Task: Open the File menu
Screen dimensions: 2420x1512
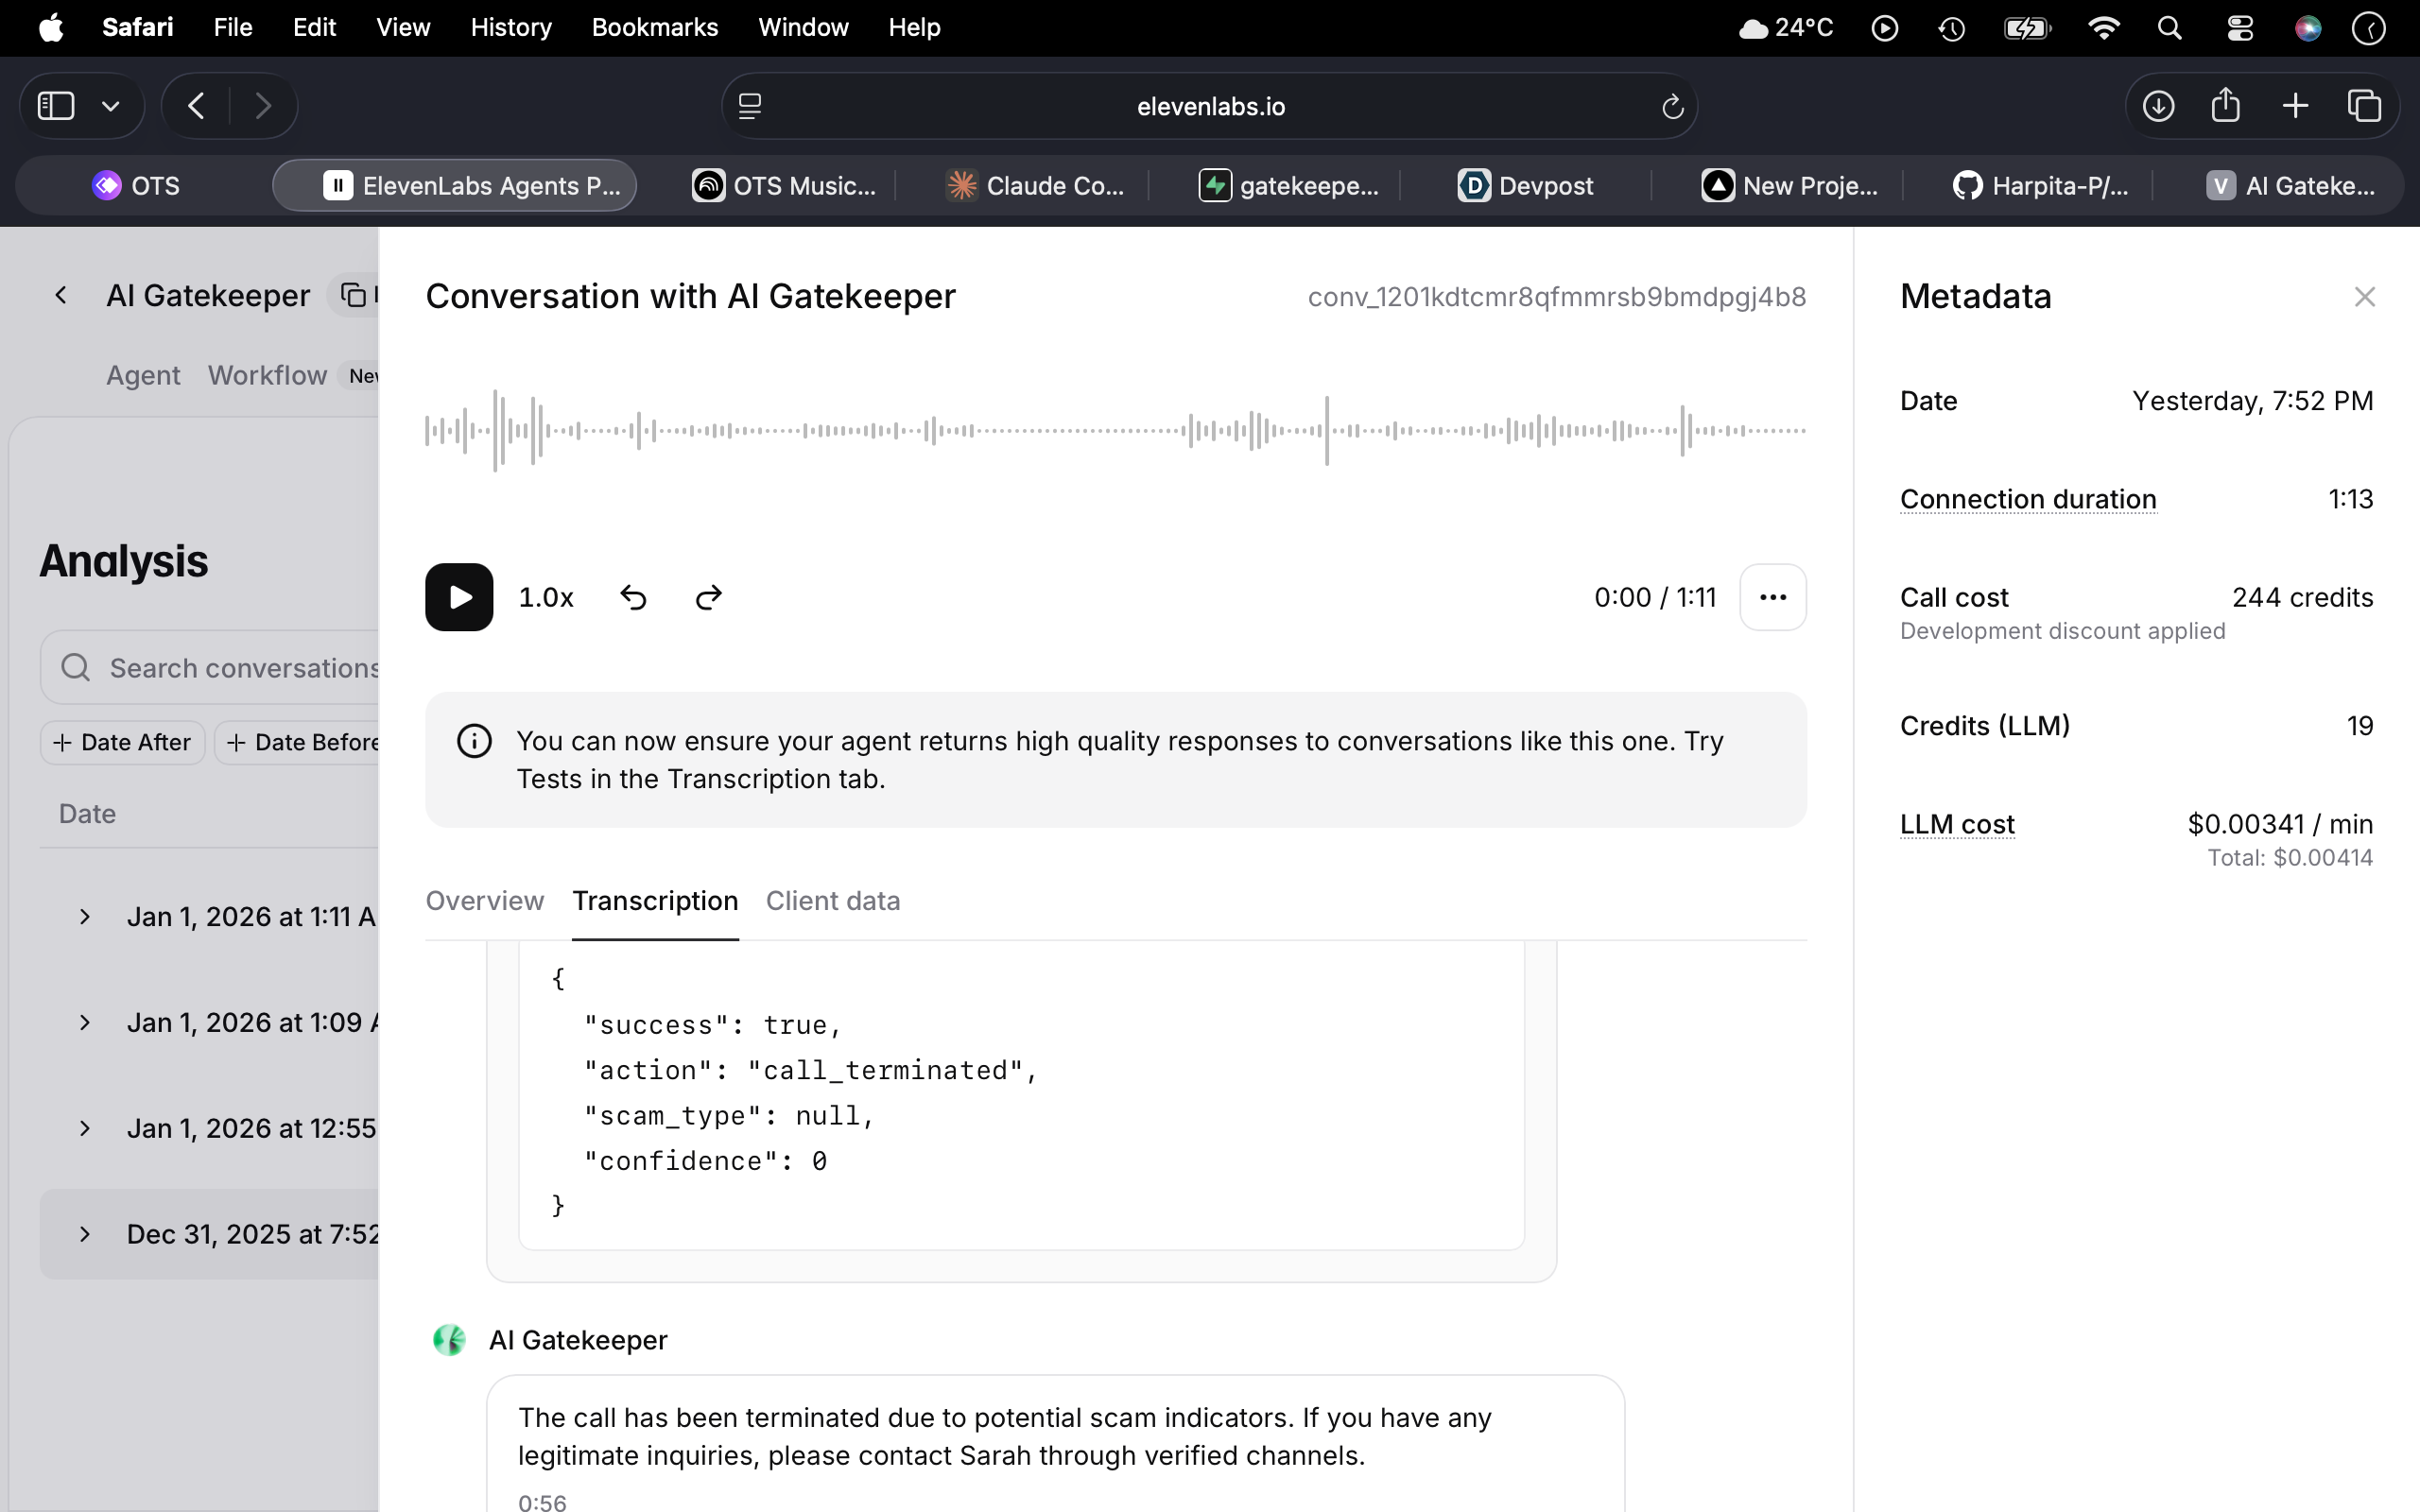Action: (233, 27)
